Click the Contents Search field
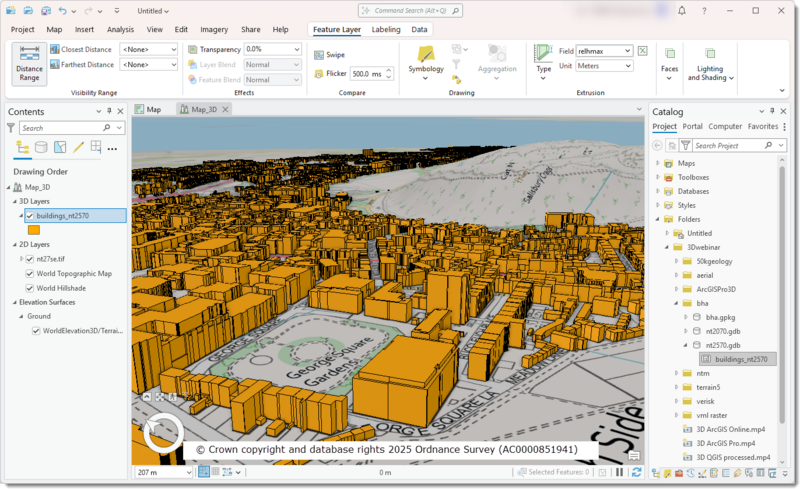The image size is (800, 489). coord(71,128)
